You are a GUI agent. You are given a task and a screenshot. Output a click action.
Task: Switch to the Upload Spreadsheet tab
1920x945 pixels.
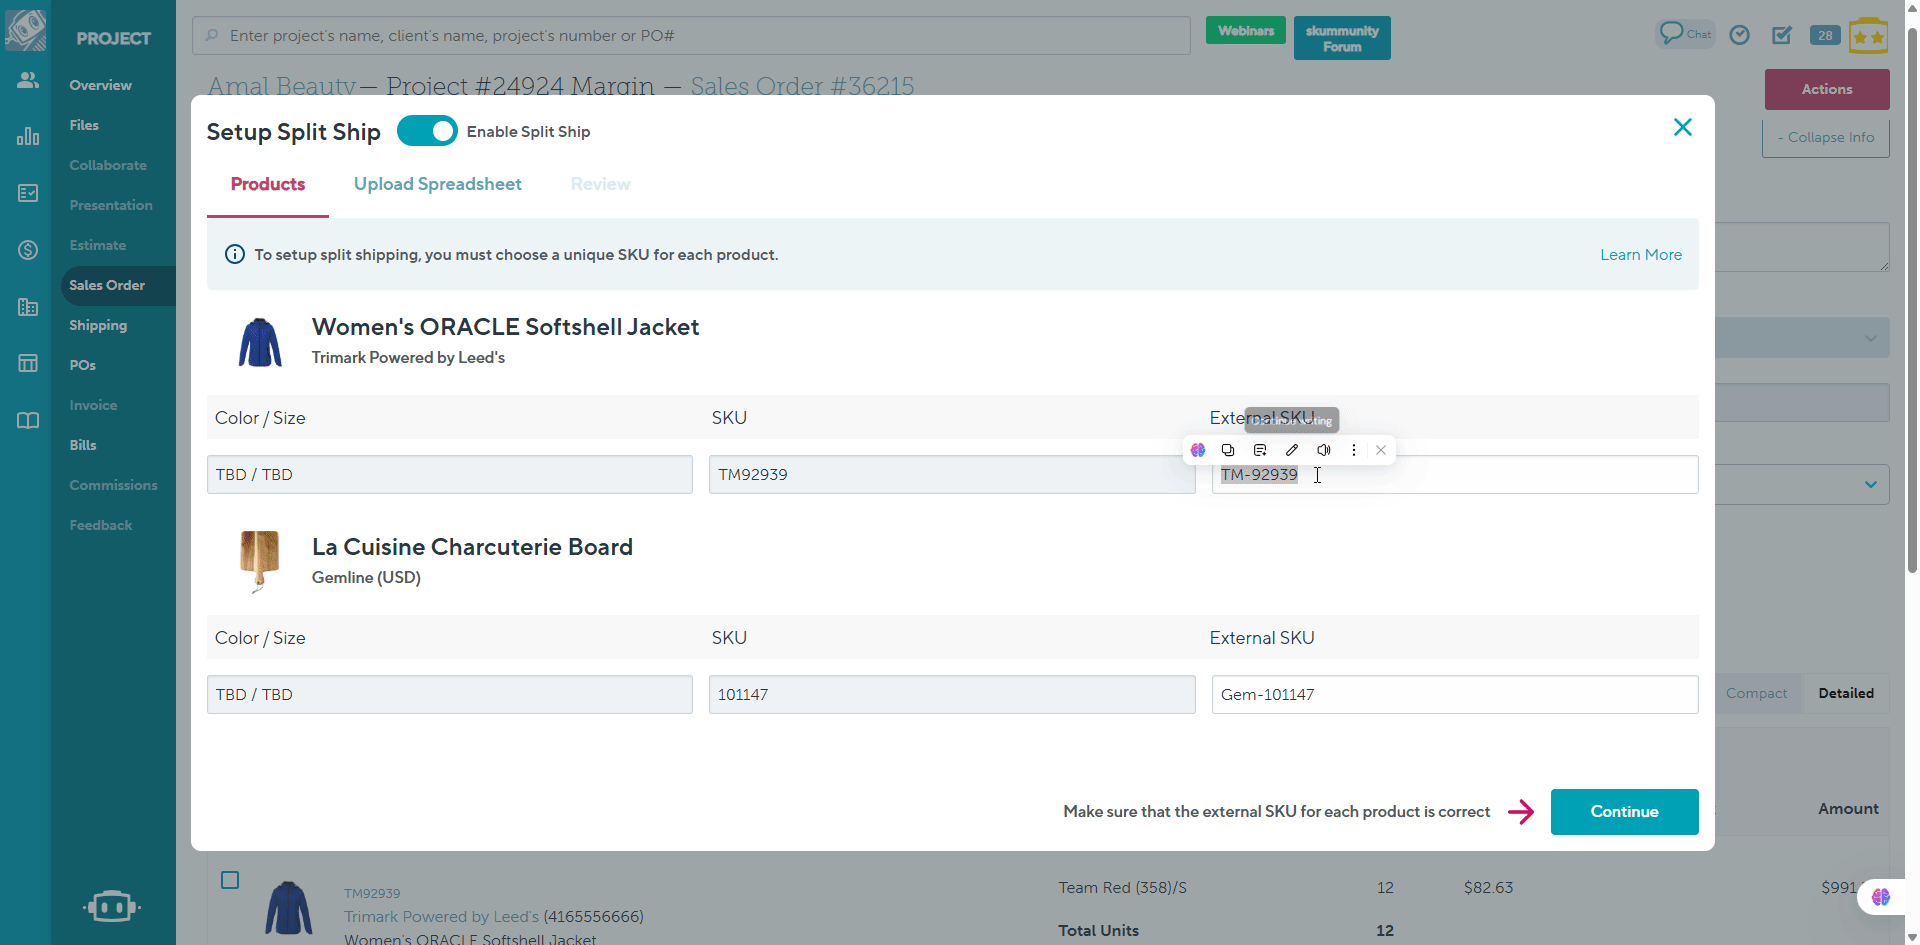[437, 184]
